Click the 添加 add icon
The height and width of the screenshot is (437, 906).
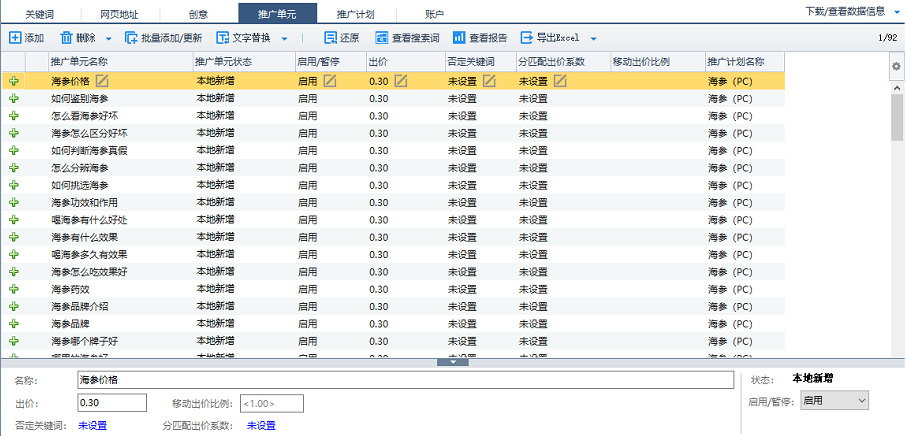pos(16,38)
